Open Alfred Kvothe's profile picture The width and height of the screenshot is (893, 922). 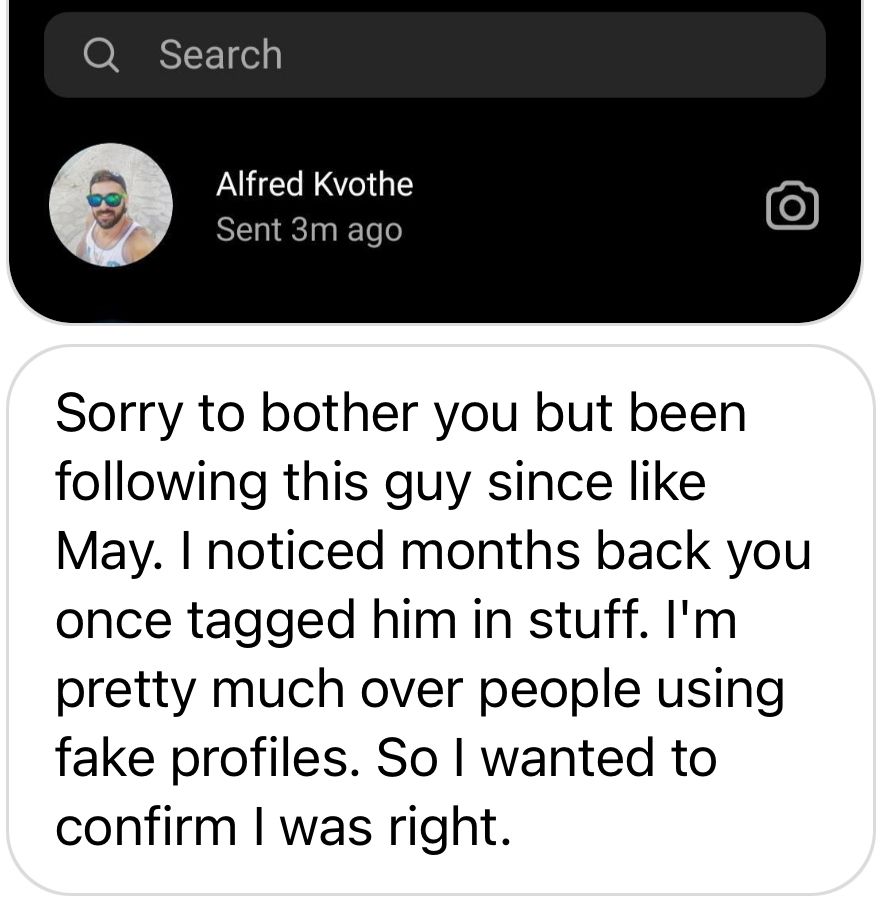[x=111, y=205]
